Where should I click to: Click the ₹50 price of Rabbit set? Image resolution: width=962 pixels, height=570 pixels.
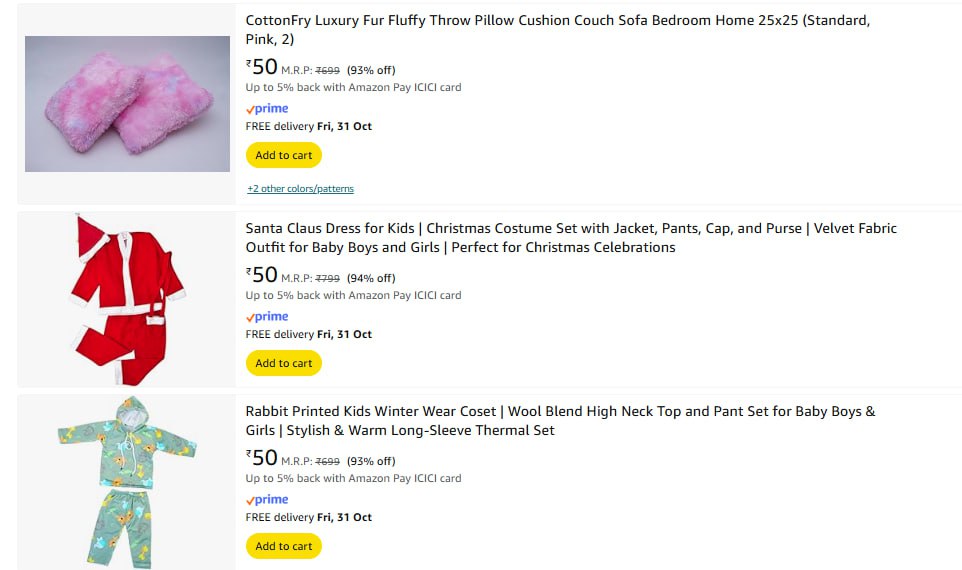click(262, 458)
